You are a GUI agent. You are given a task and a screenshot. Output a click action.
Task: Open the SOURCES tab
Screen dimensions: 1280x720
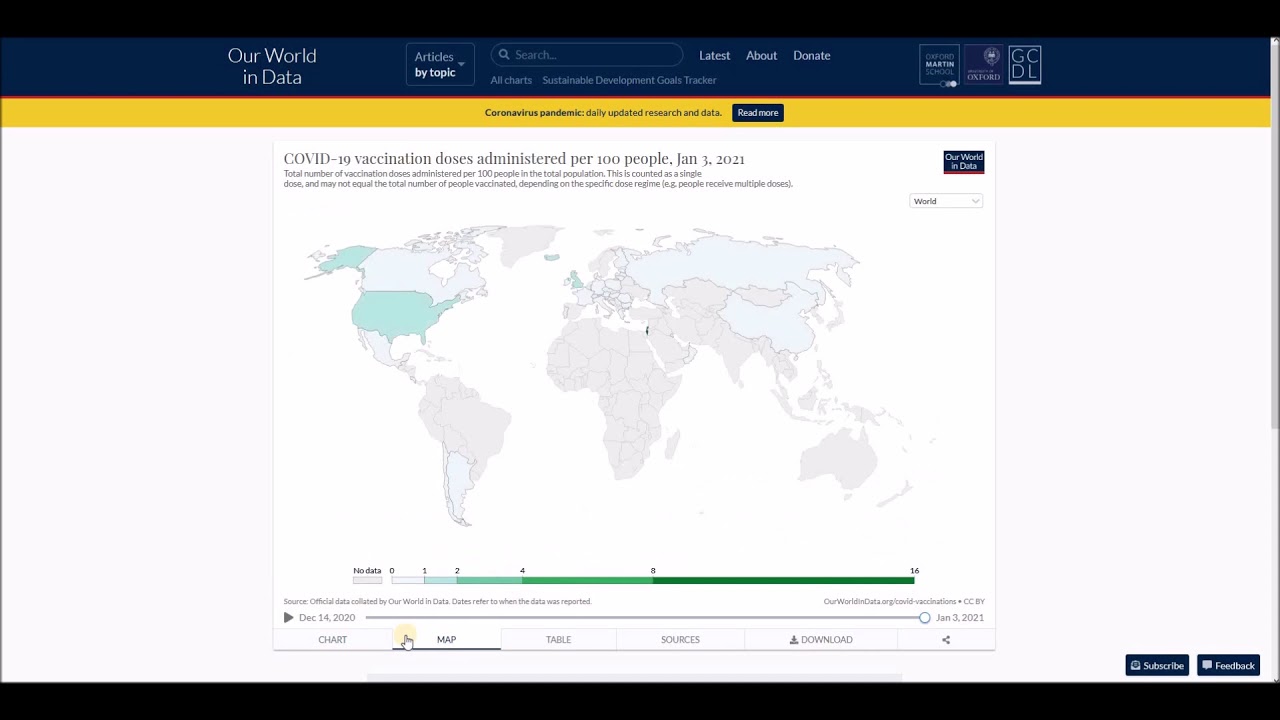point(680,640)
